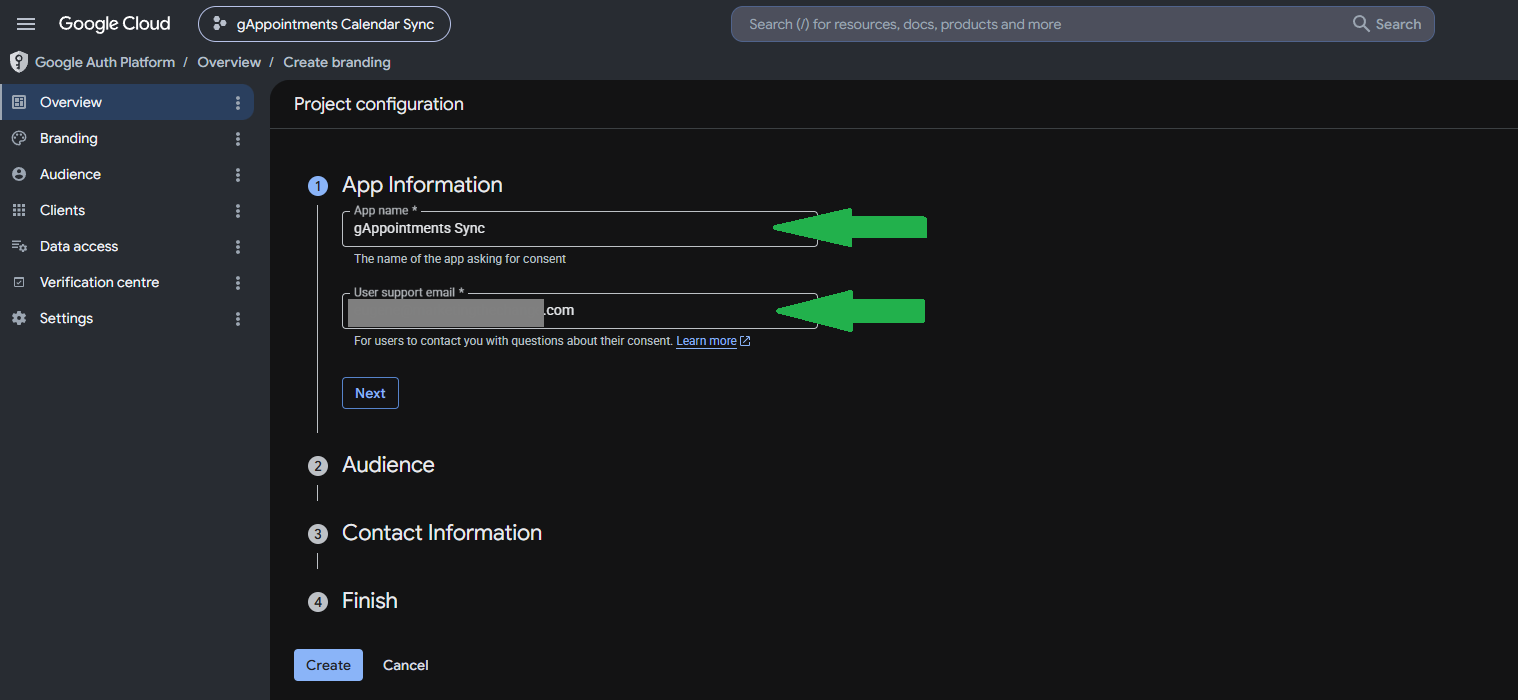Click the Data access list-gear icon
The width and height of the screenshot is (1518, 700).
[18, 246]
